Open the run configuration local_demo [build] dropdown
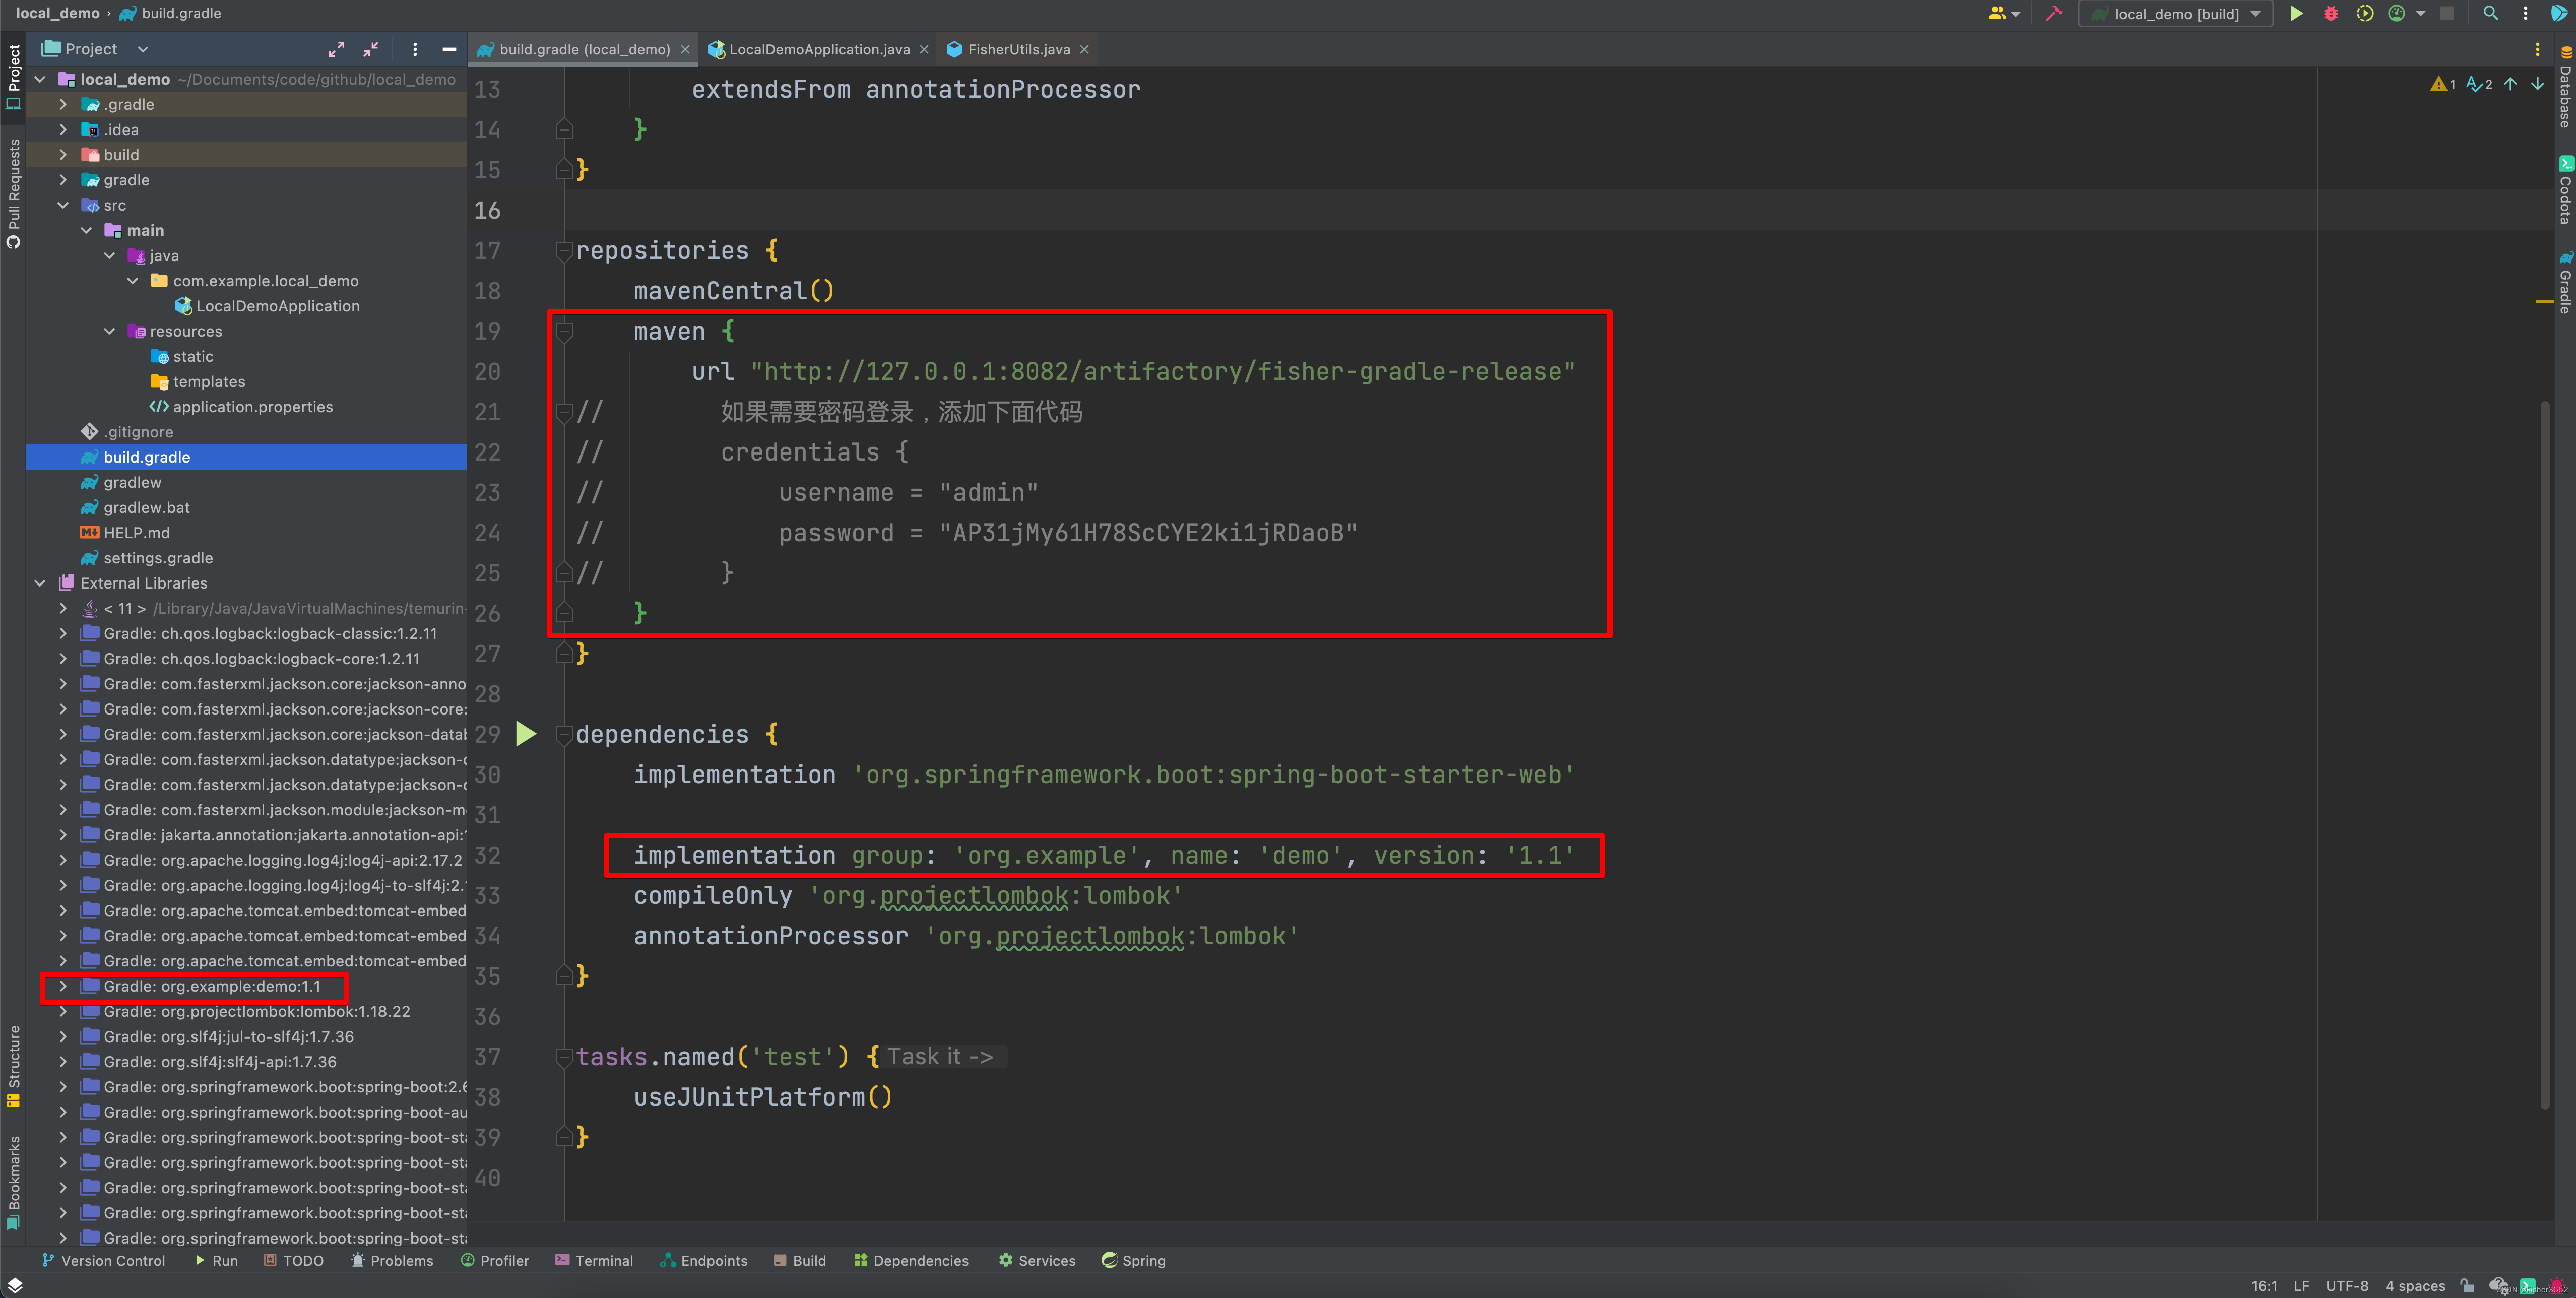This screenshot has height=1298, width=2576. (x=2176, y=14)
